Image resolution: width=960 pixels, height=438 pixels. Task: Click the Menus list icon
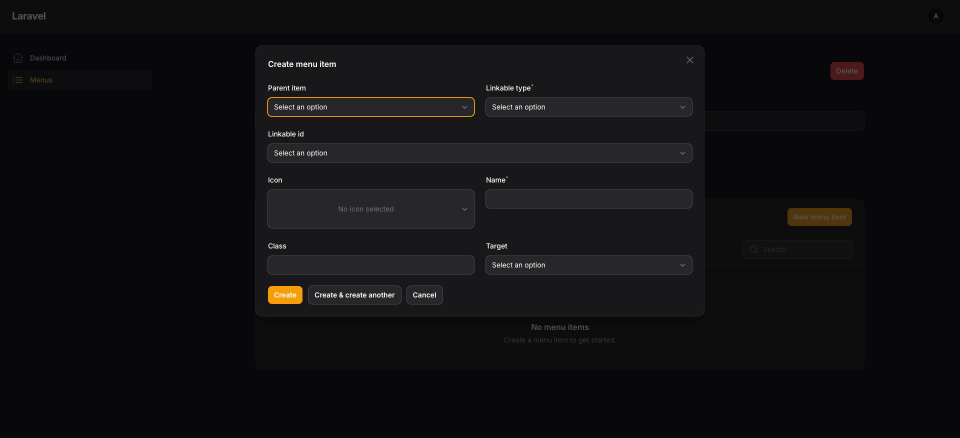click(x=18, y=80)
